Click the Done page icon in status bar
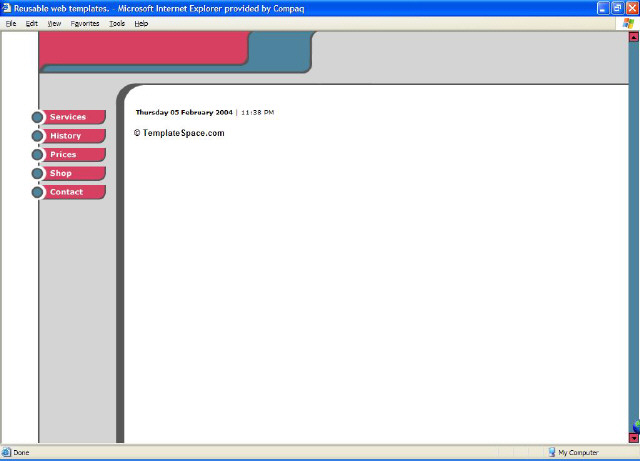 point(6,453)
